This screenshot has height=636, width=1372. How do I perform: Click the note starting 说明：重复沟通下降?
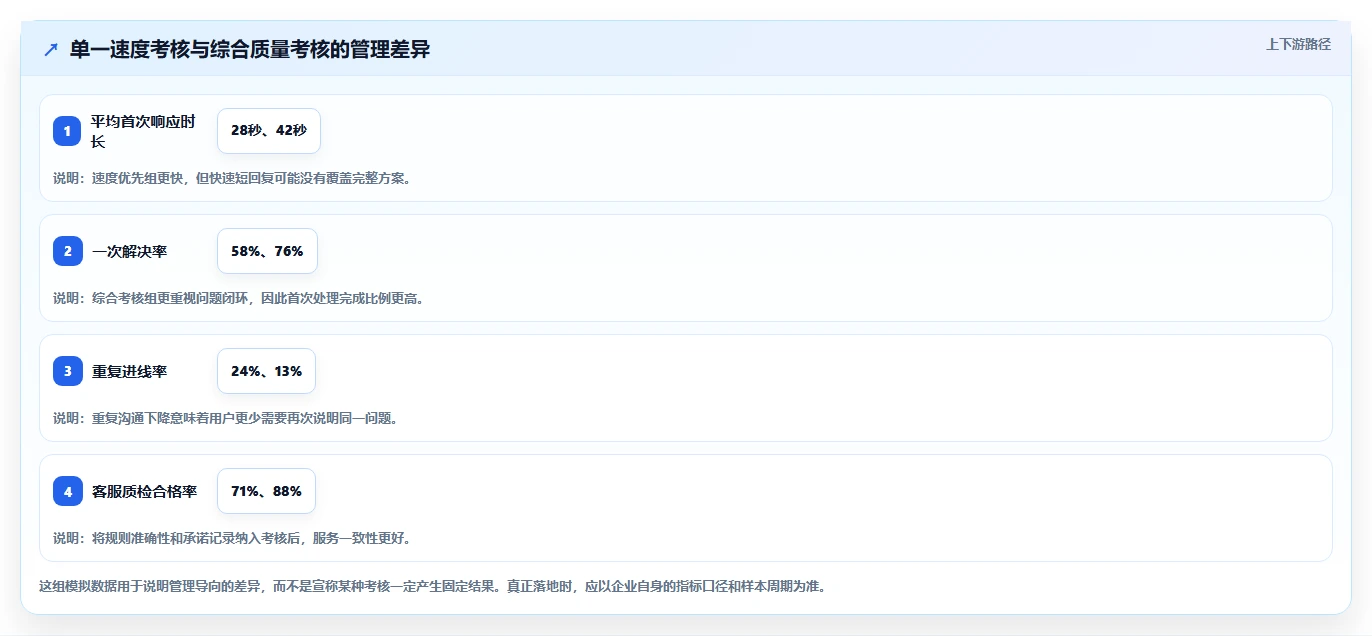pos(226,418)
